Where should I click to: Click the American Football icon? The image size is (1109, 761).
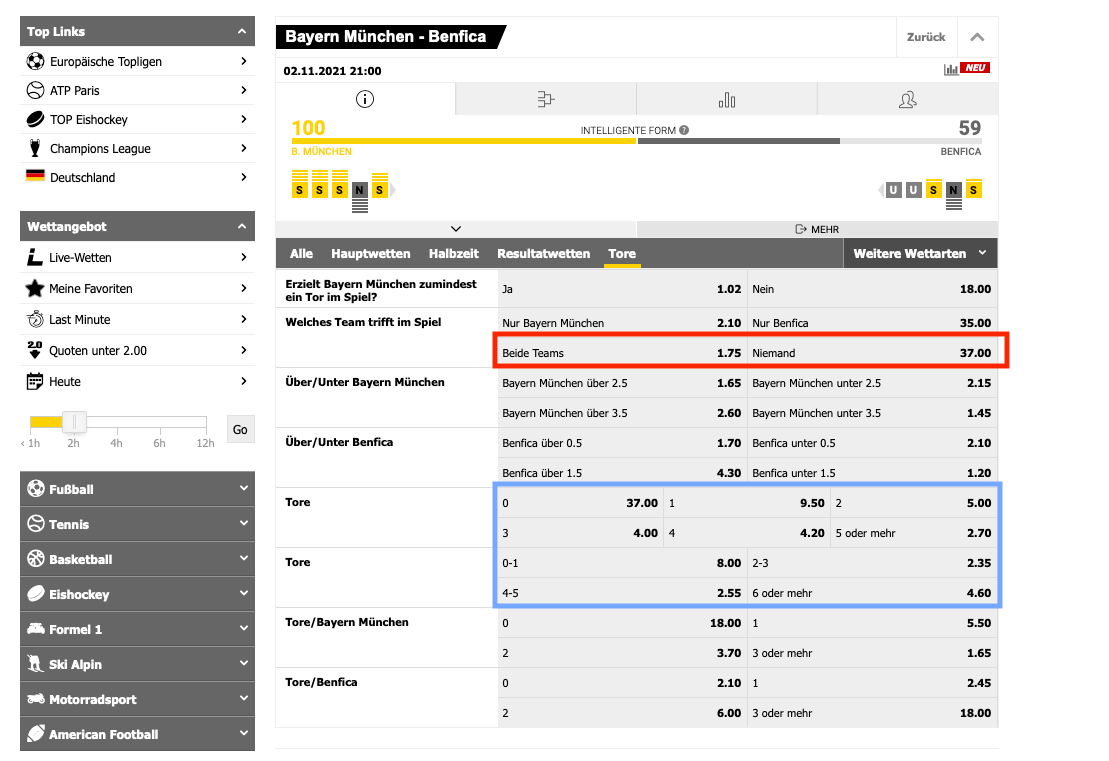coord(36,733)
